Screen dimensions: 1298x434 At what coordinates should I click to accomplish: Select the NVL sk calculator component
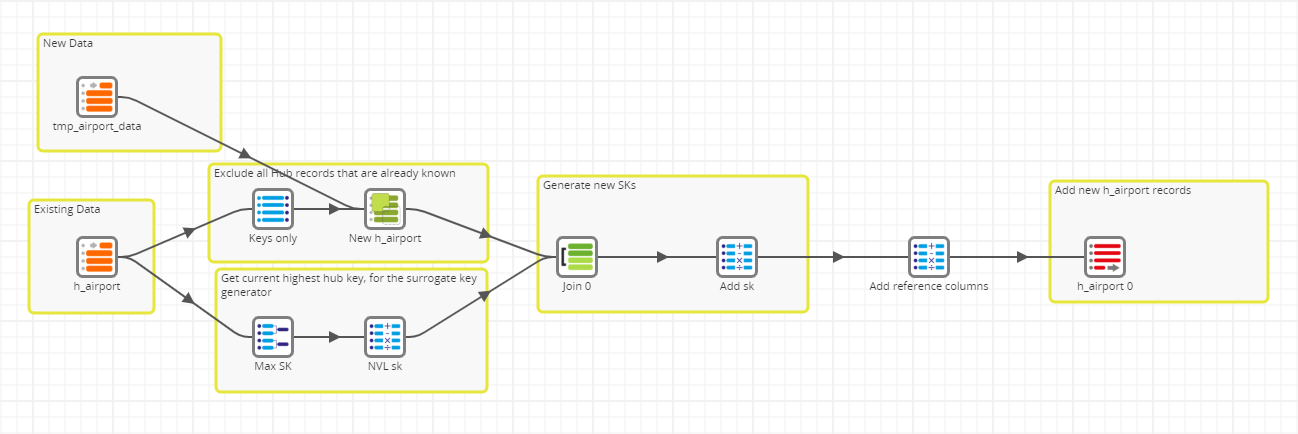pyautogui.click(x=384, y=337)
